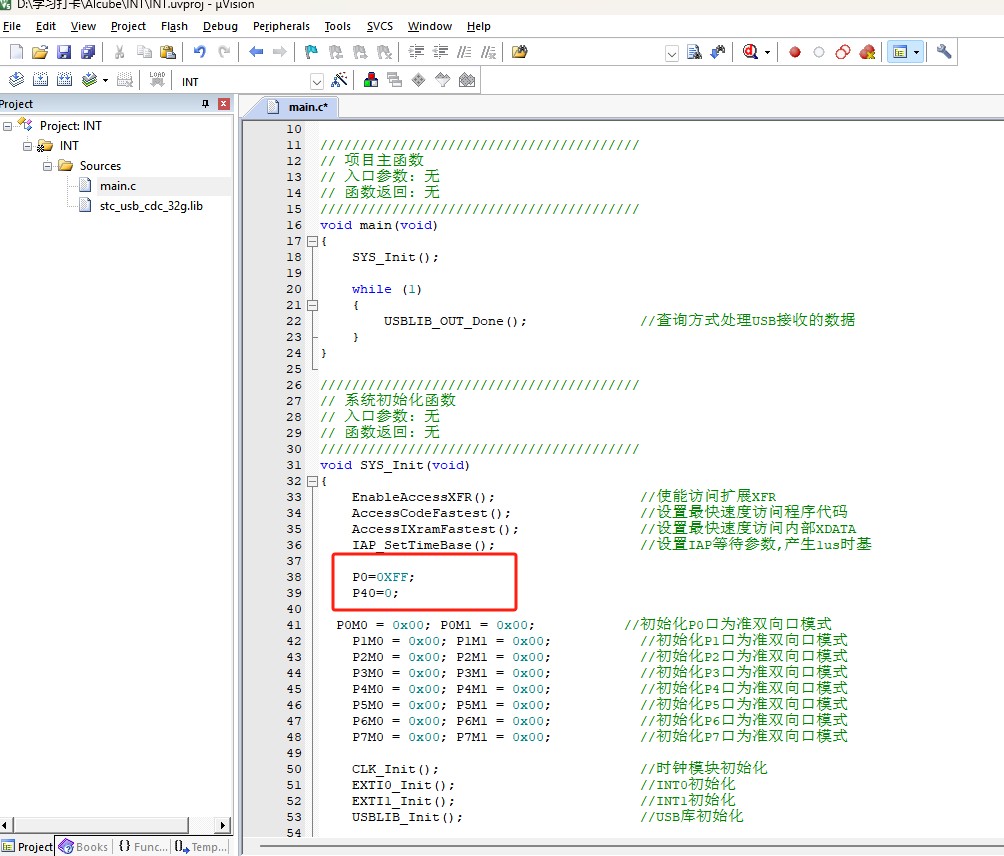Open Options for Target magic wand icon
1004x856 pixels.
point(339,80)
